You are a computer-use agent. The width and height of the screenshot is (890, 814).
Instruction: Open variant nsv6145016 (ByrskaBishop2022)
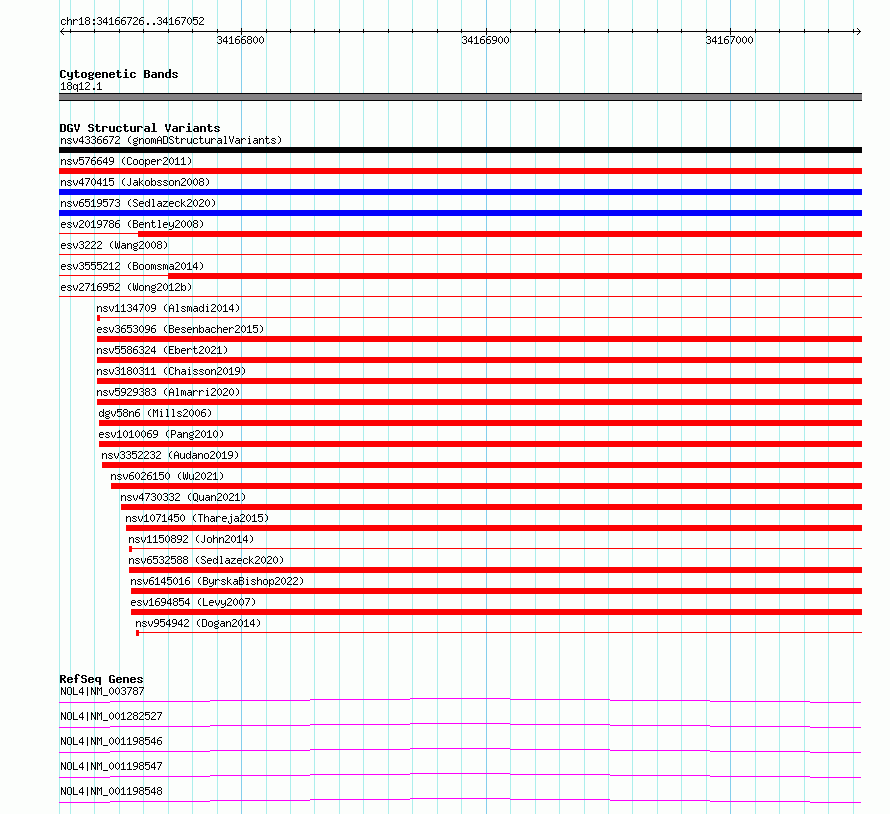tap(217, 581)
